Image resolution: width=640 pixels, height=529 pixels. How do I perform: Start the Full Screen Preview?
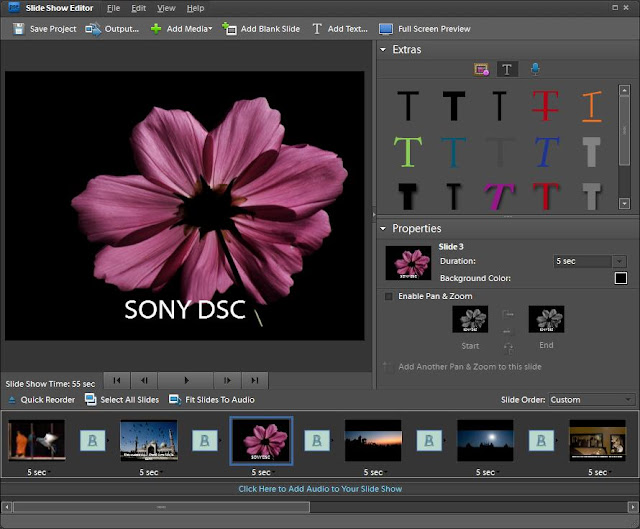424,29
